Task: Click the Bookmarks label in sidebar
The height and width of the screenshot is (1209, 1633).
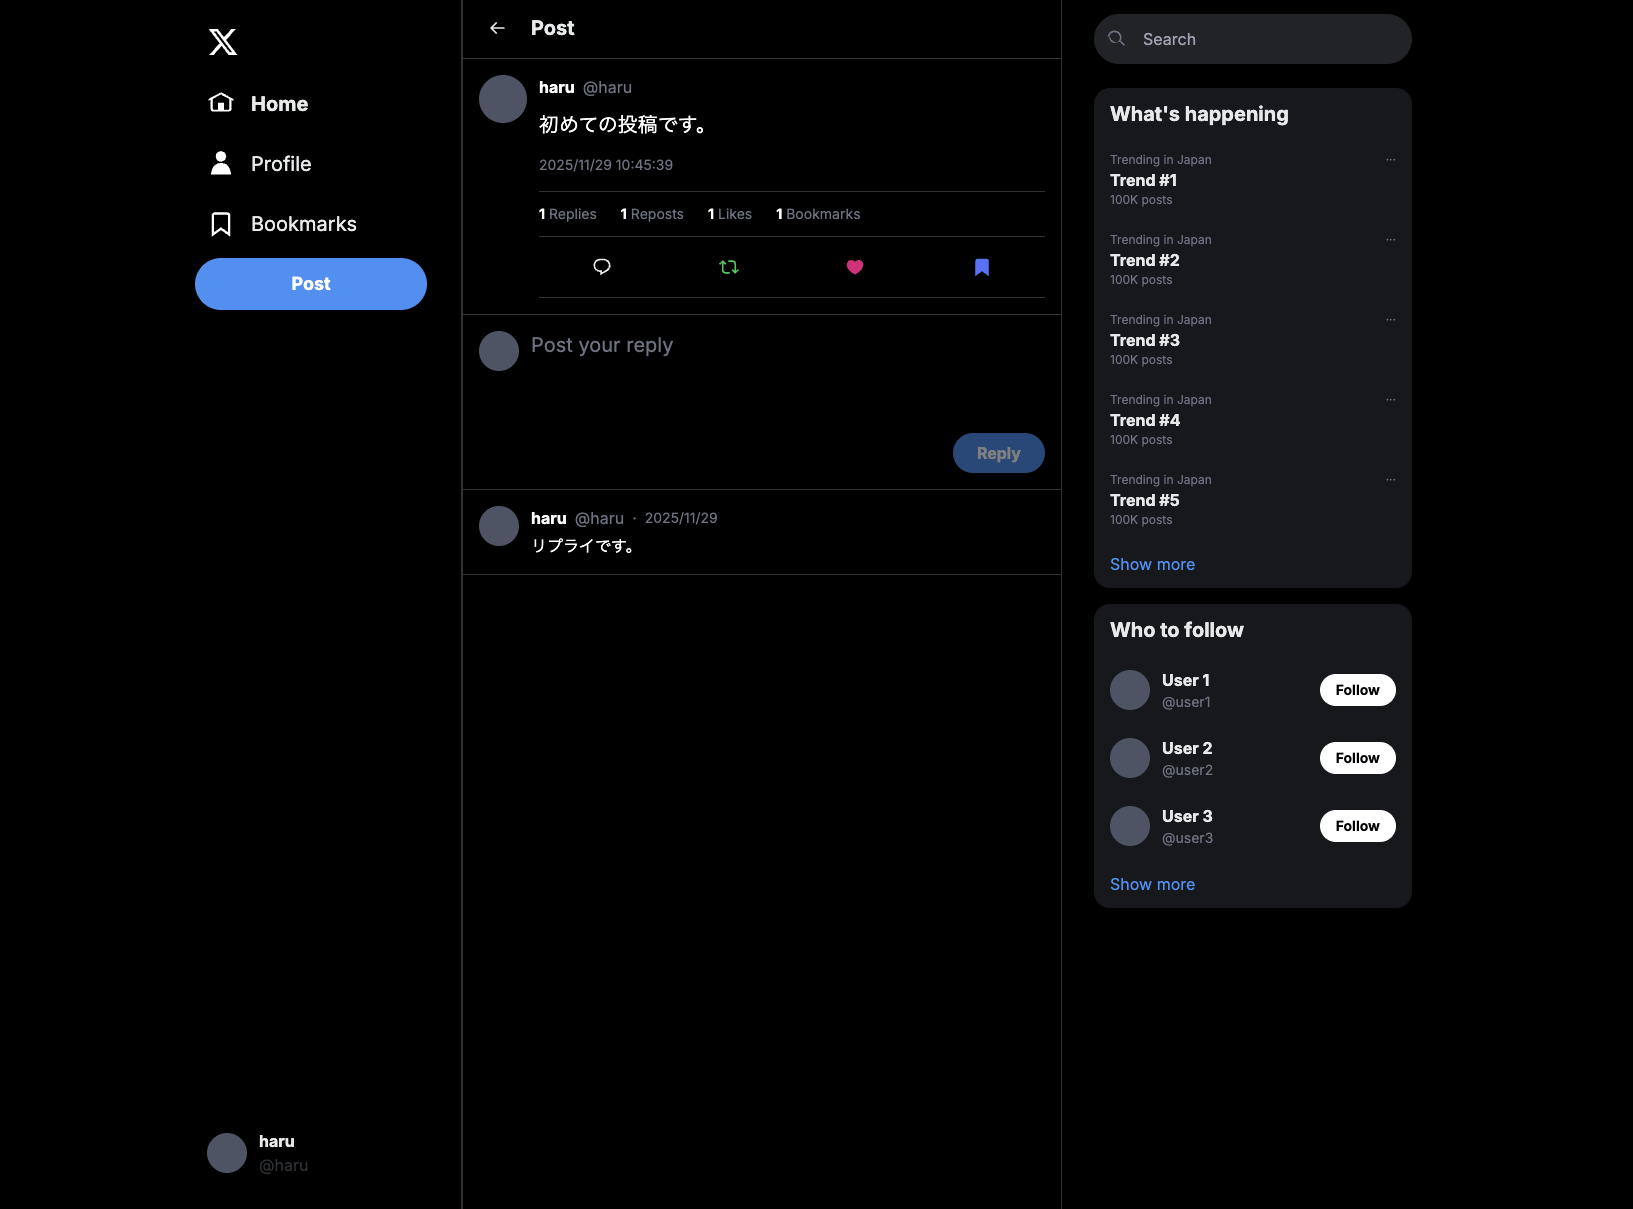Action: click(304, 224)
